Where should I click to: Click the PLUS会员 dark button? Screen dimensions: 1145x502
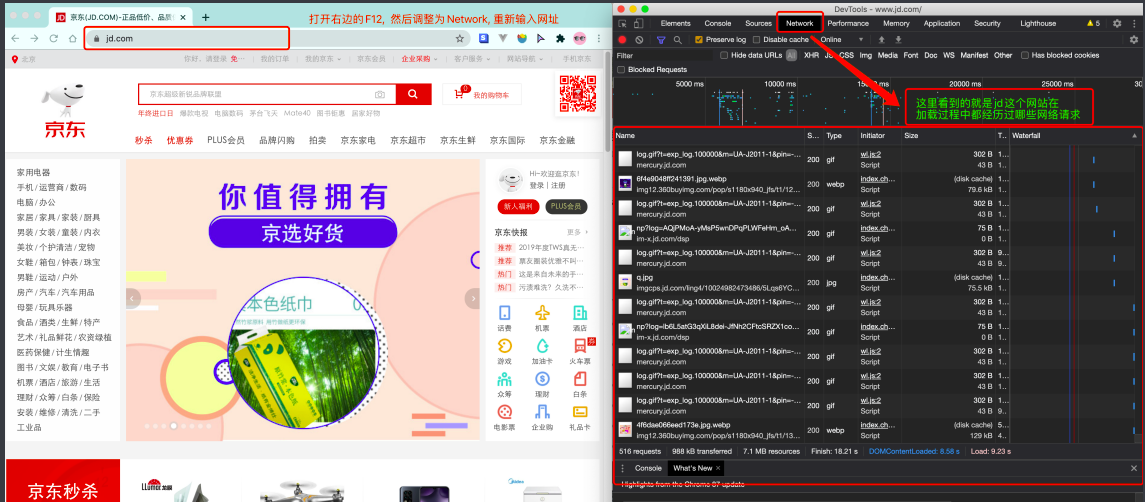566,207
